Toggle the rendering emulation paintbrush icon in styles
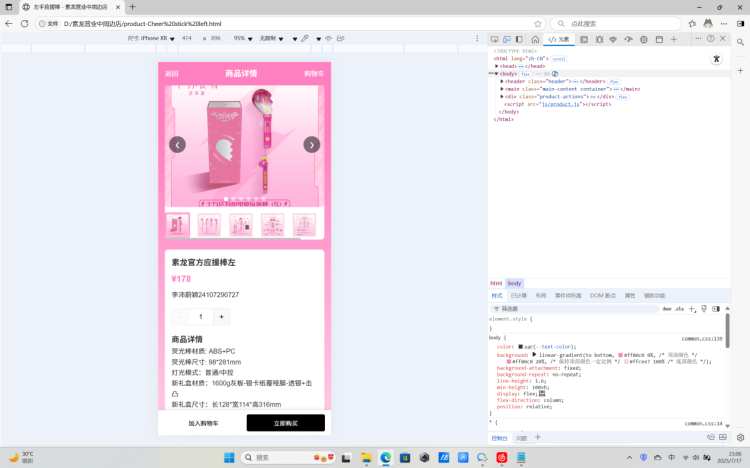This screenshot has height=468, width=750. (x=704, y=309)
